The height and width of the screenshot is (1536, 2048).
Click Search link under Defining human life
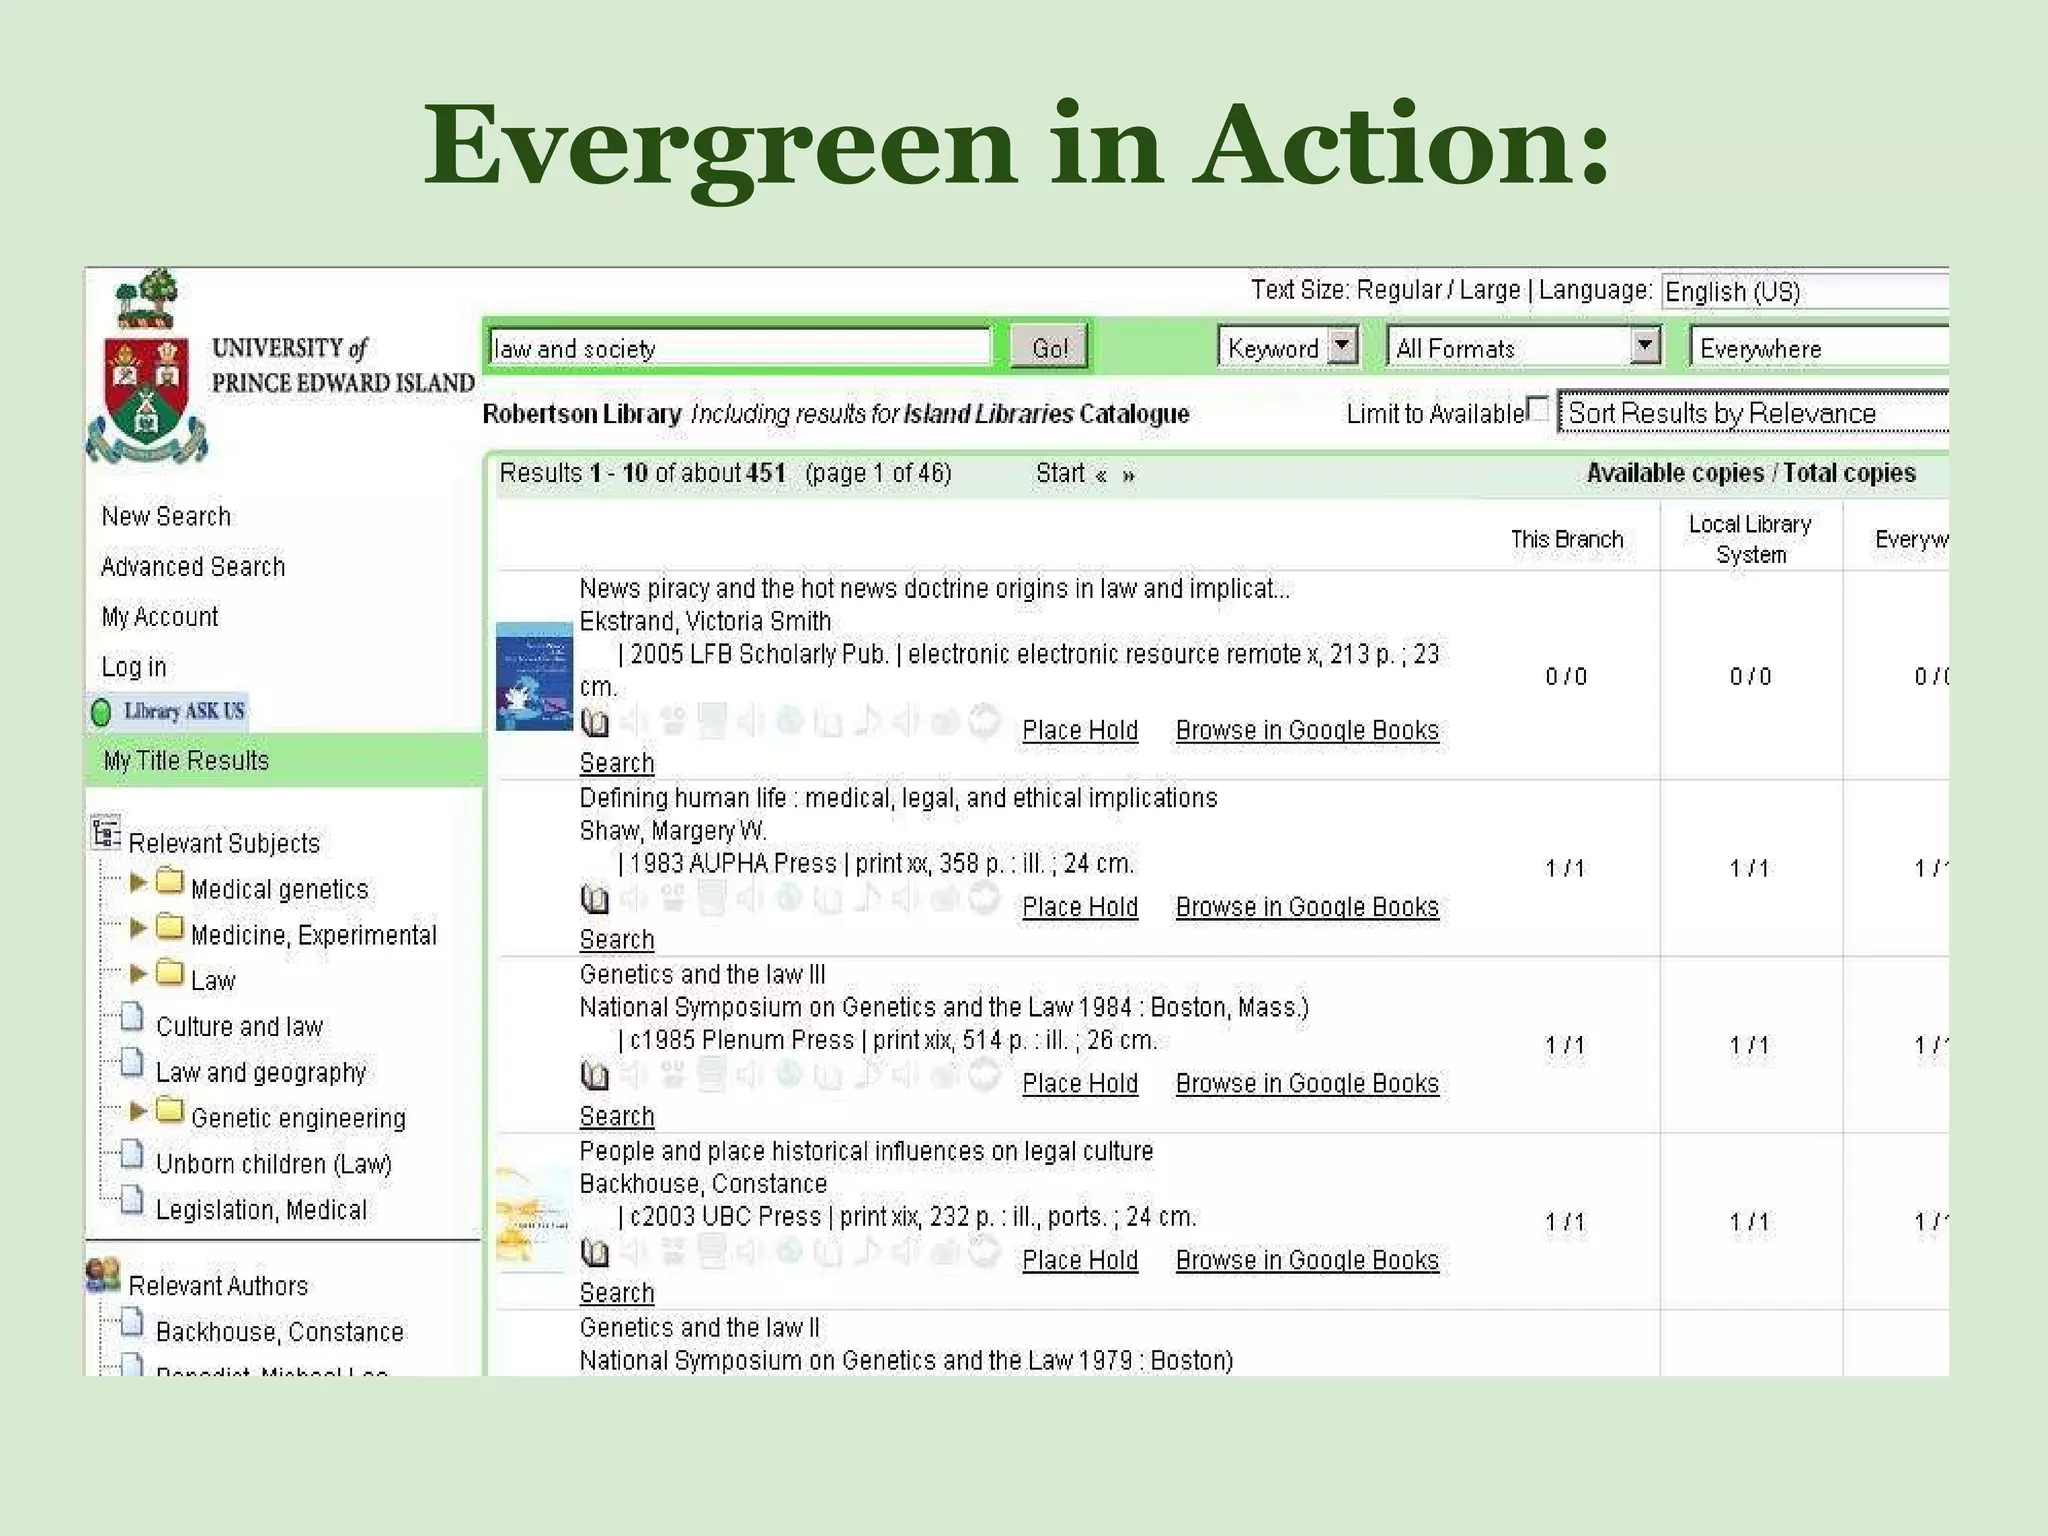coord(617,940)
